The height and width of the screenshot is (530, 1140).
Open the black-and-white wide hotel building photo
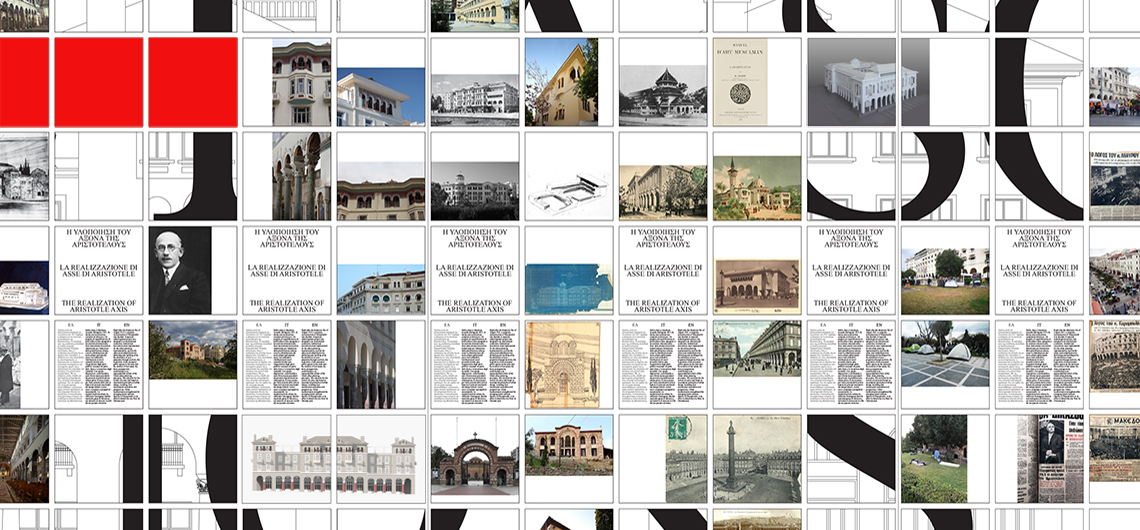click(475, 100)
